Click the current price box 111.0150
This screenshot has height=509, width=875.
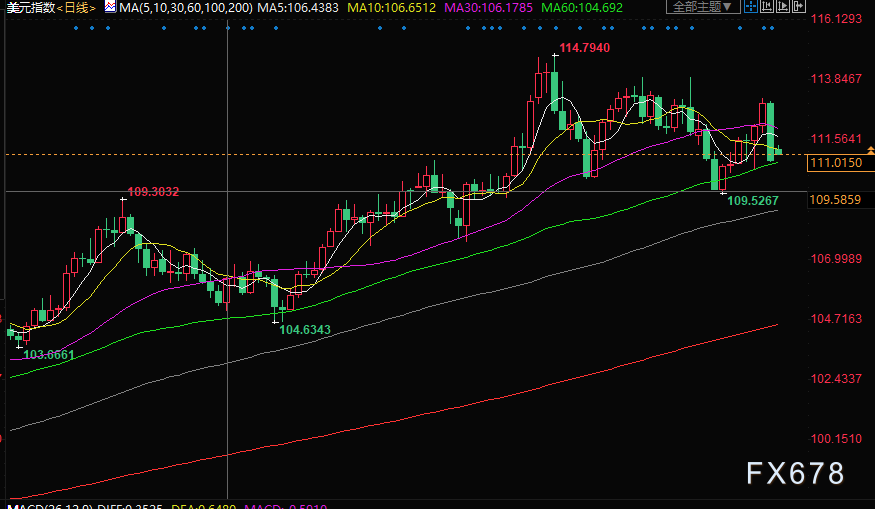(836, 163)
